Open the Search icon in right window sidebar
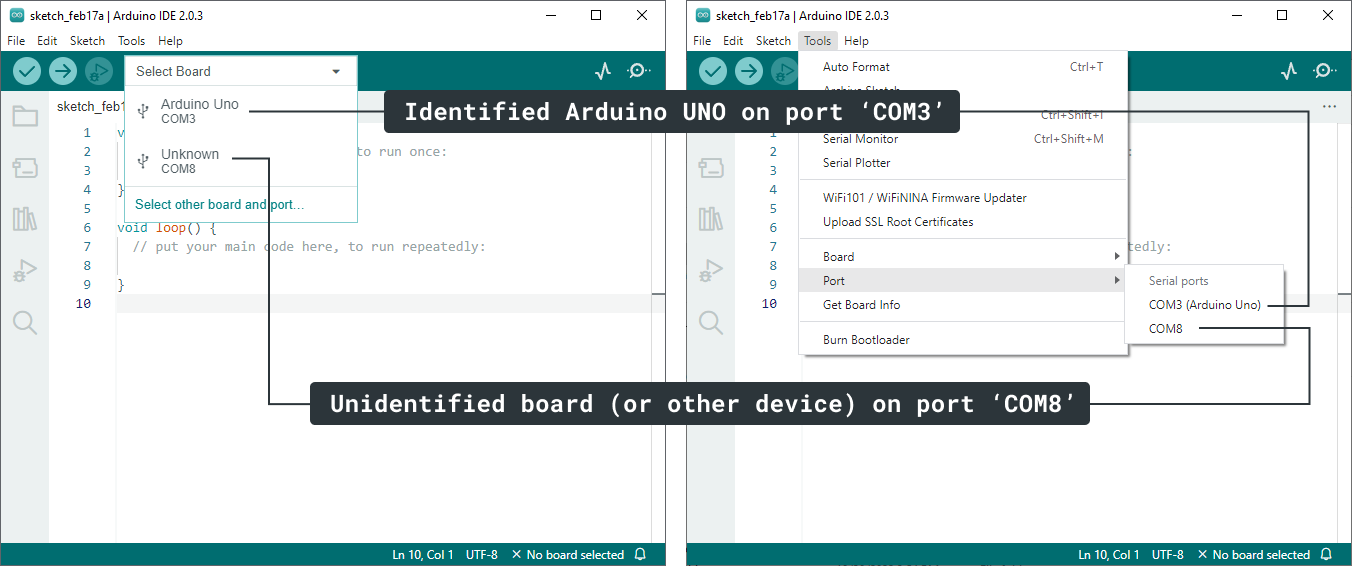Viewport: 1352px width, 566px height. 711,322
